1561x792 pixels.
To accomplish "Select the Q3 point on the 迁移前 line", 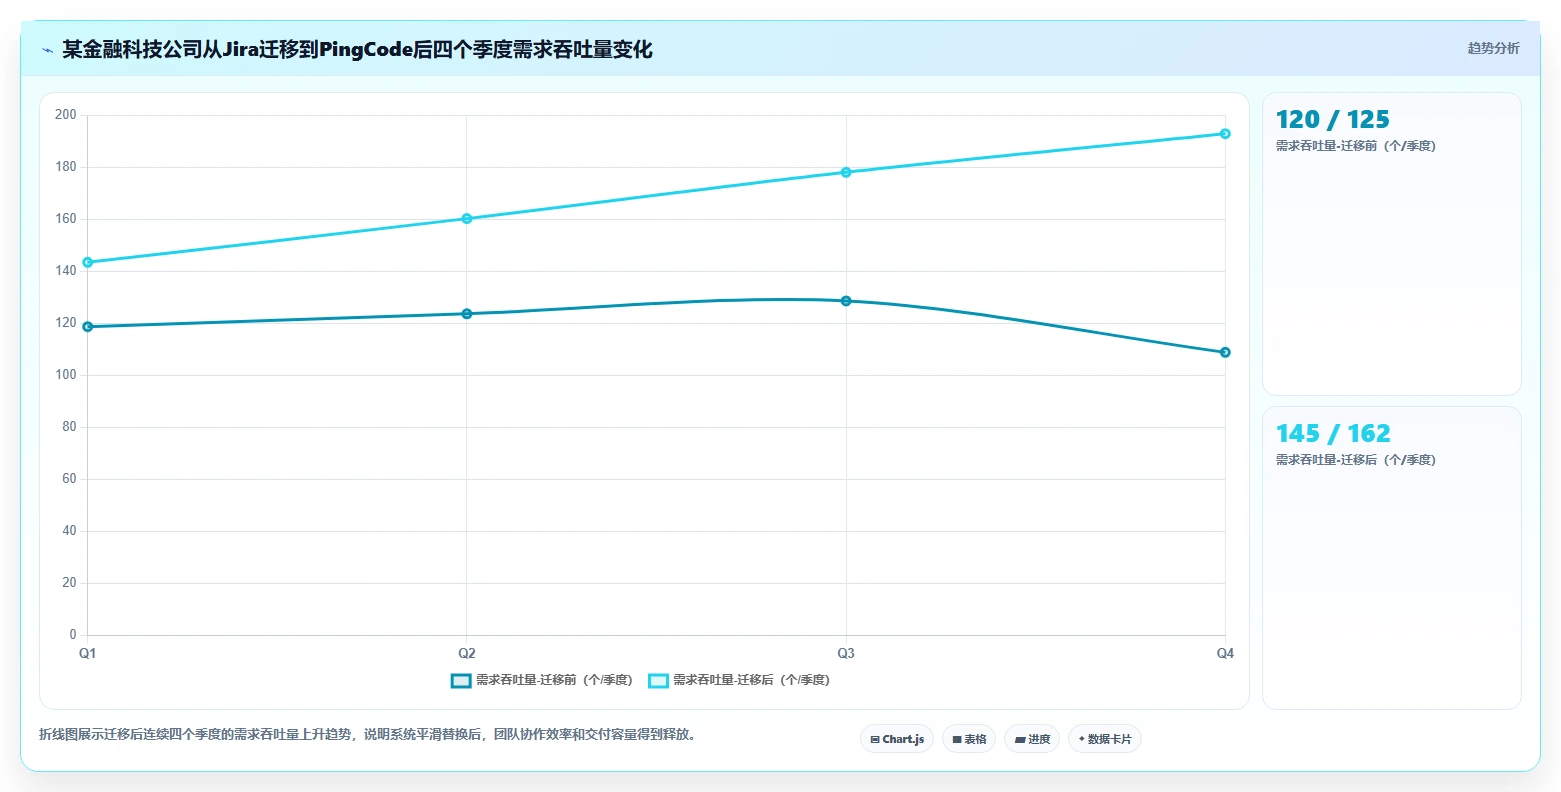I will (x=846, y=300).
